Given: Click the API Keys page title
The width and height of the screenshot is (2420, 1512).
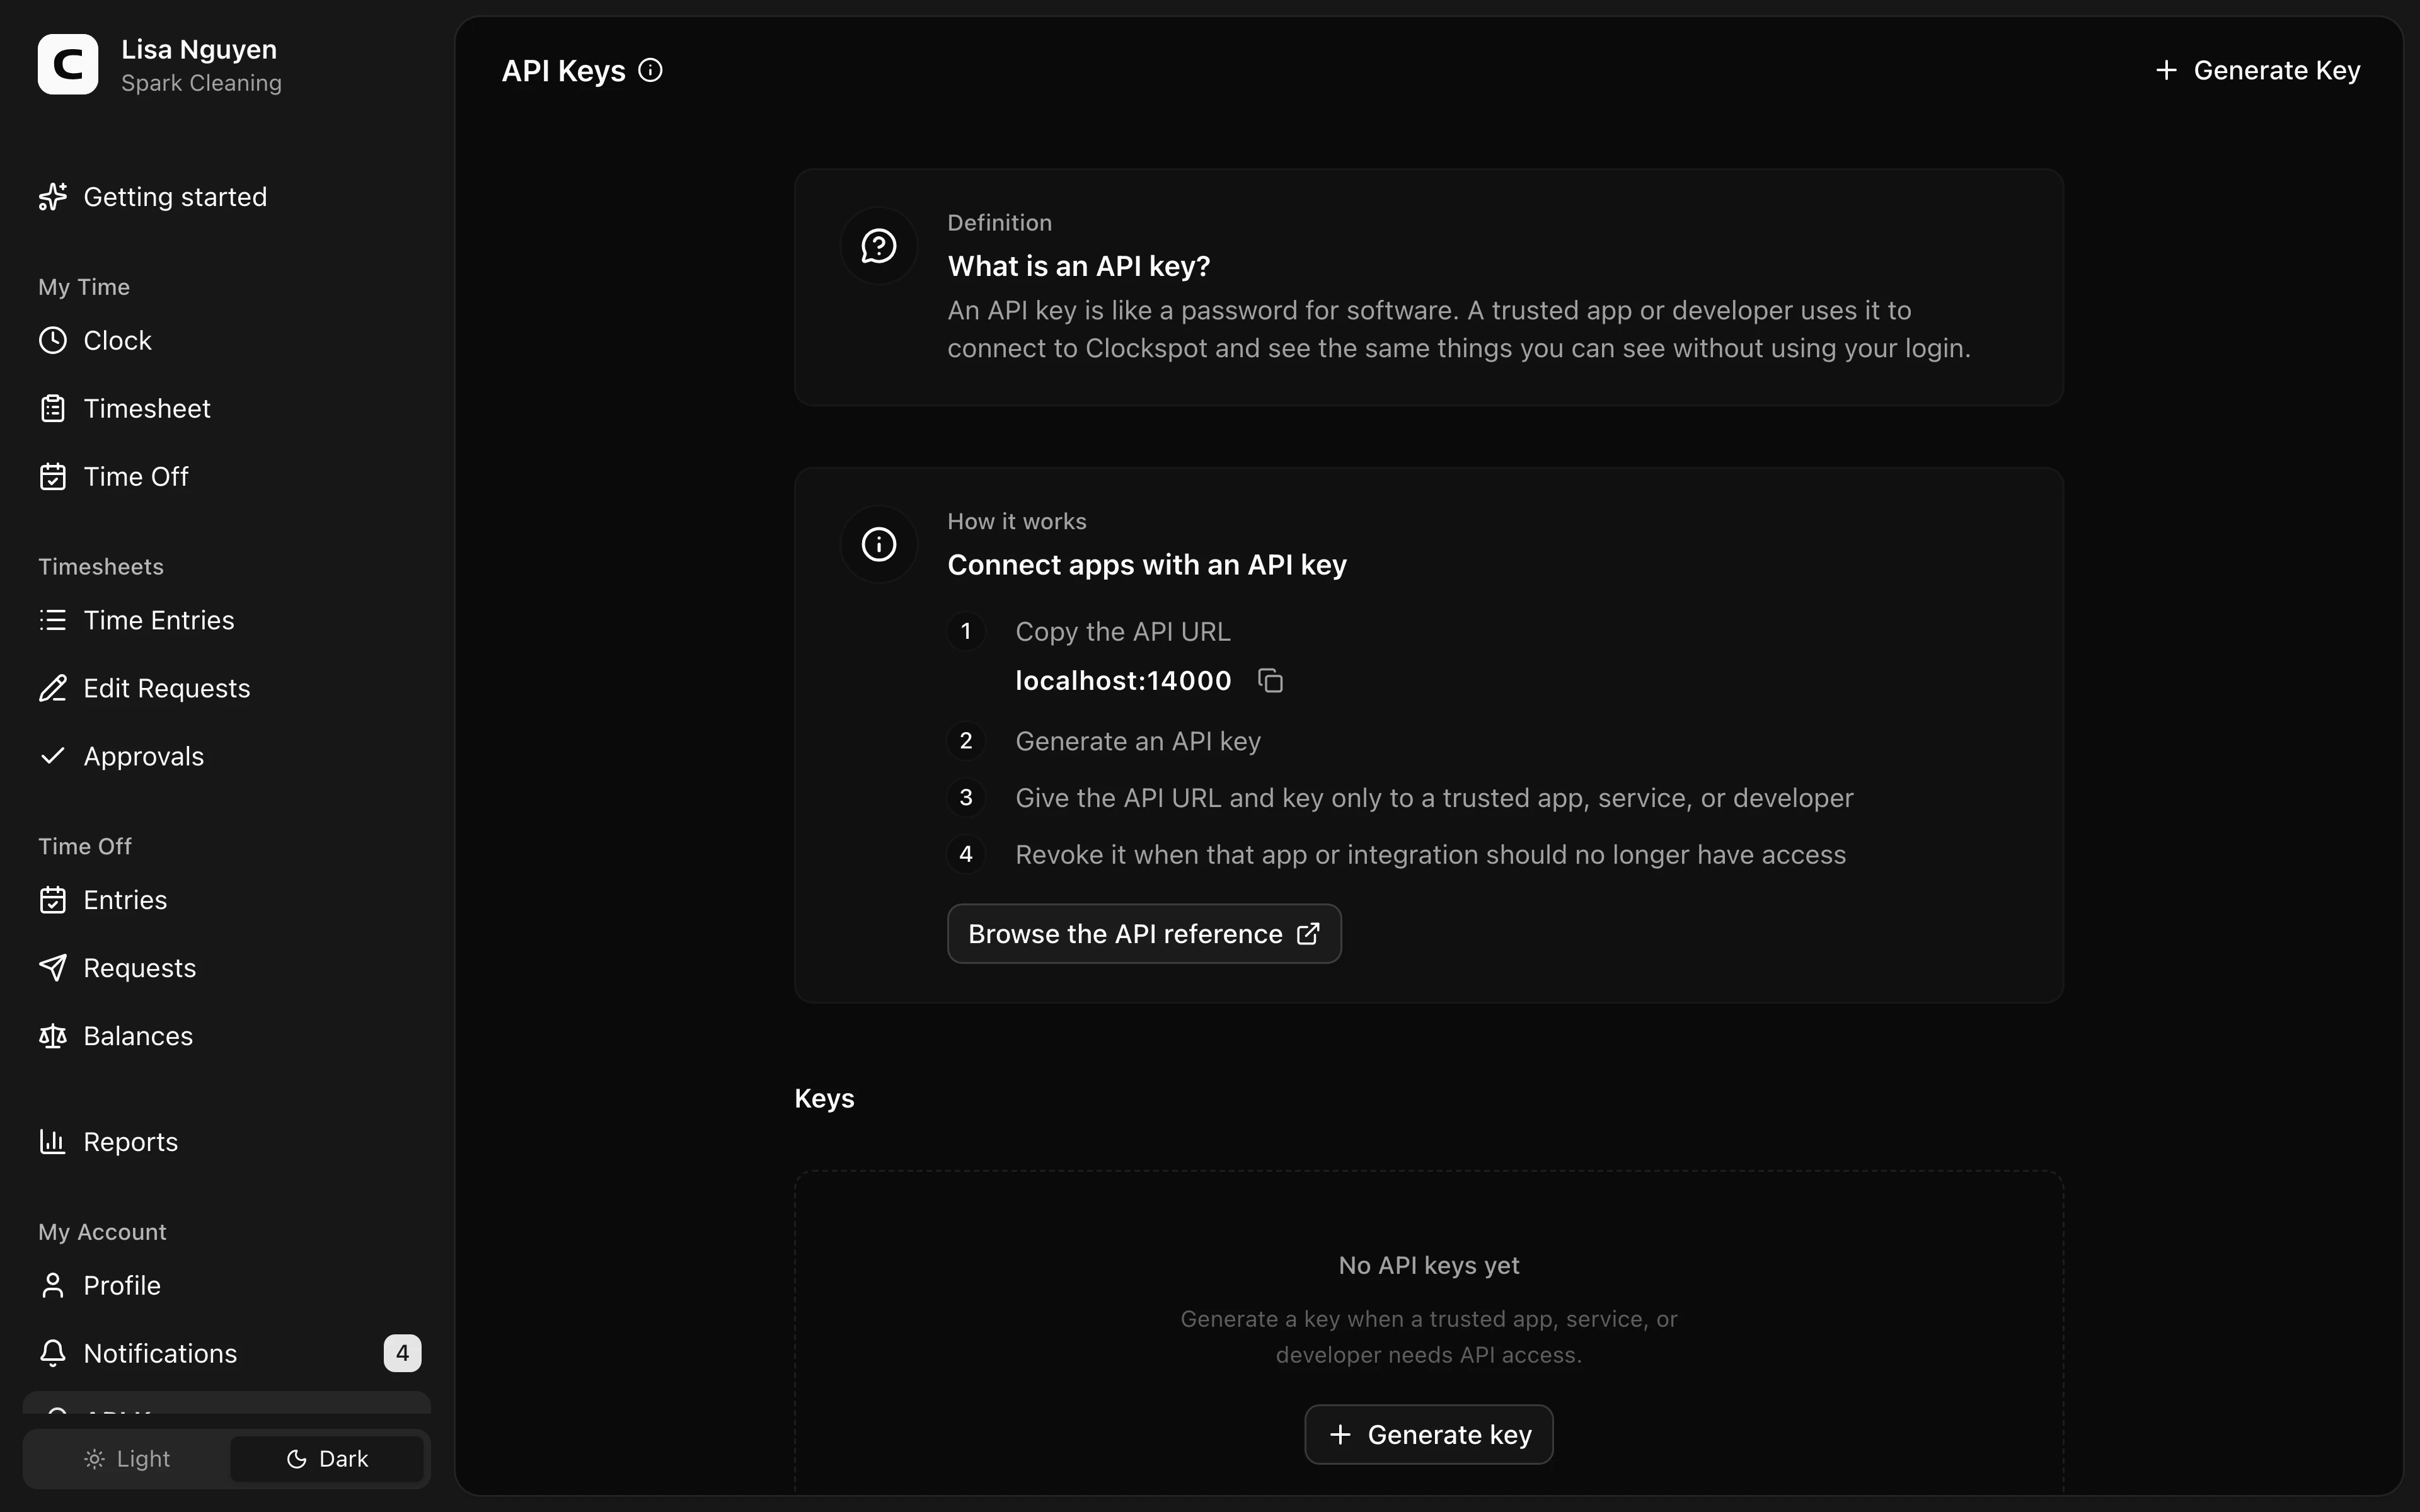Looking at the screenshot, I should pyautogui.click(x=564, y=71).
